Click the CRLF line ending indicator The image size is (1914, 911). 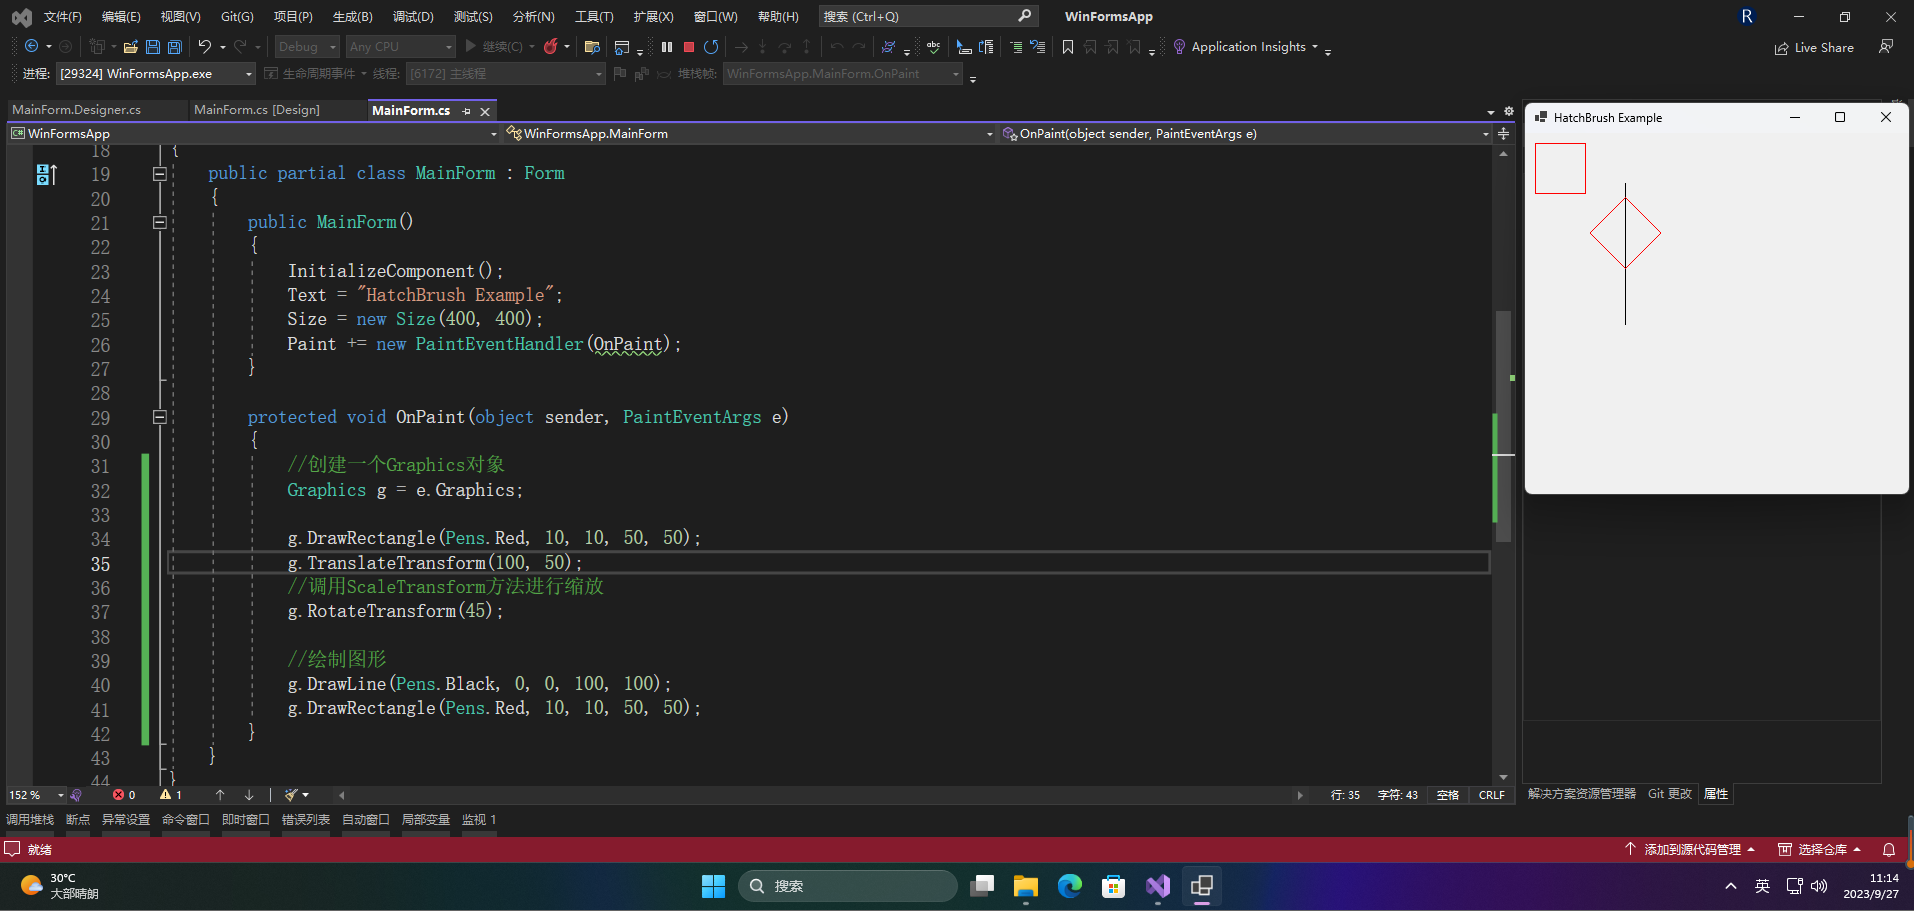point(1491,795)
